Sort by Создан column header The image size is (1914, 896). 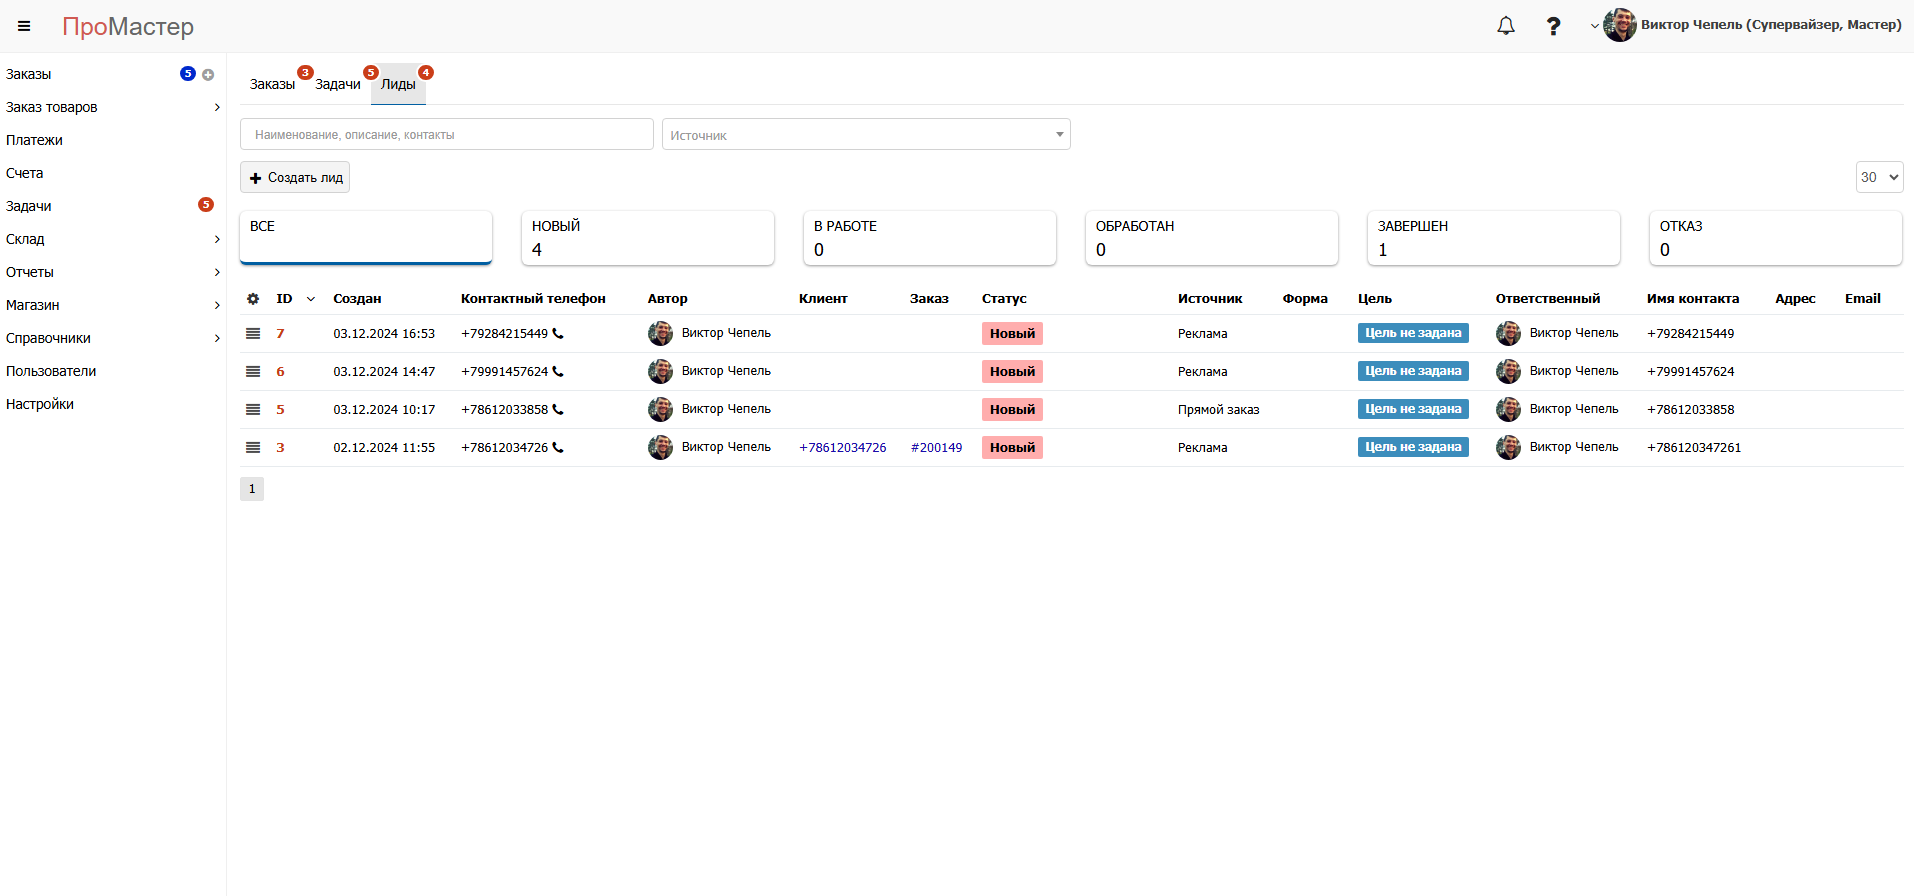(357, 299)
